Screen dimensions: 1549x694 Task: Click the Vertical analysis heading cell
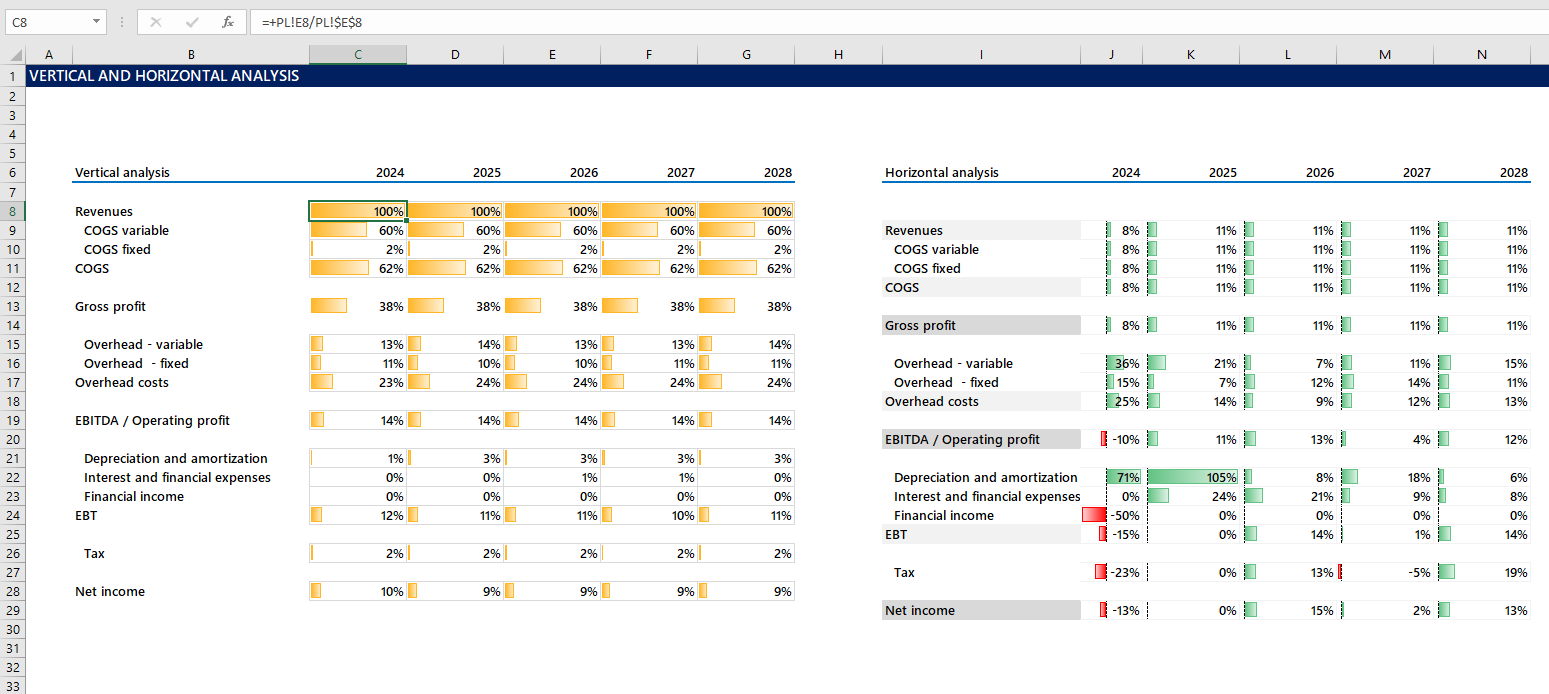pos(122,173)
